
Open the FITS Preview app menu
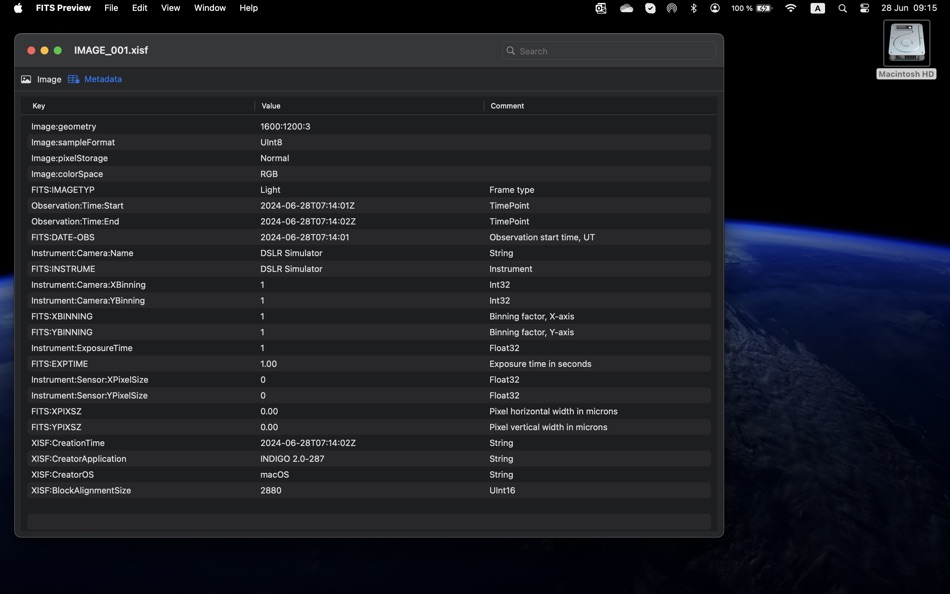click(63, 8)
